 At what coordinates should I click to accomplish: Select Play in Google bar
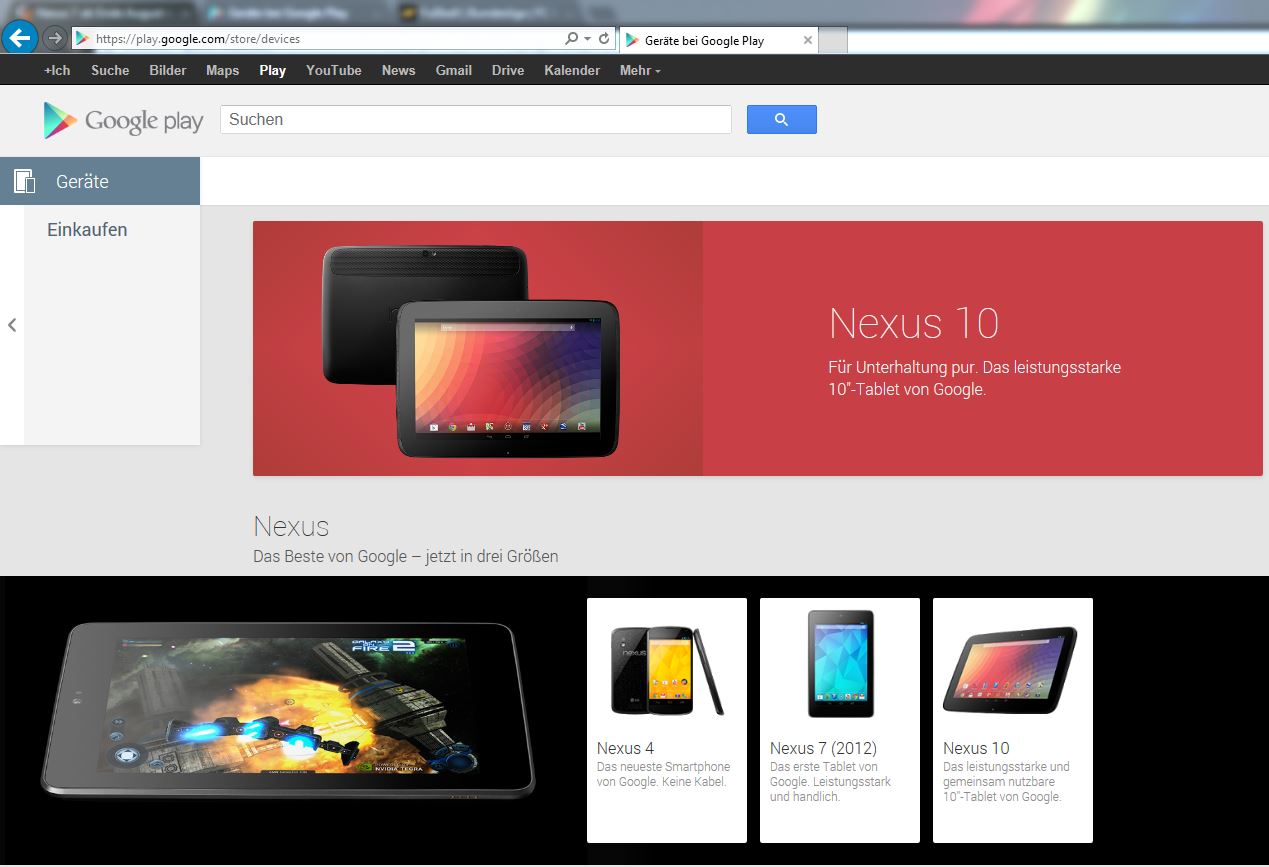[x=272, y=70]
